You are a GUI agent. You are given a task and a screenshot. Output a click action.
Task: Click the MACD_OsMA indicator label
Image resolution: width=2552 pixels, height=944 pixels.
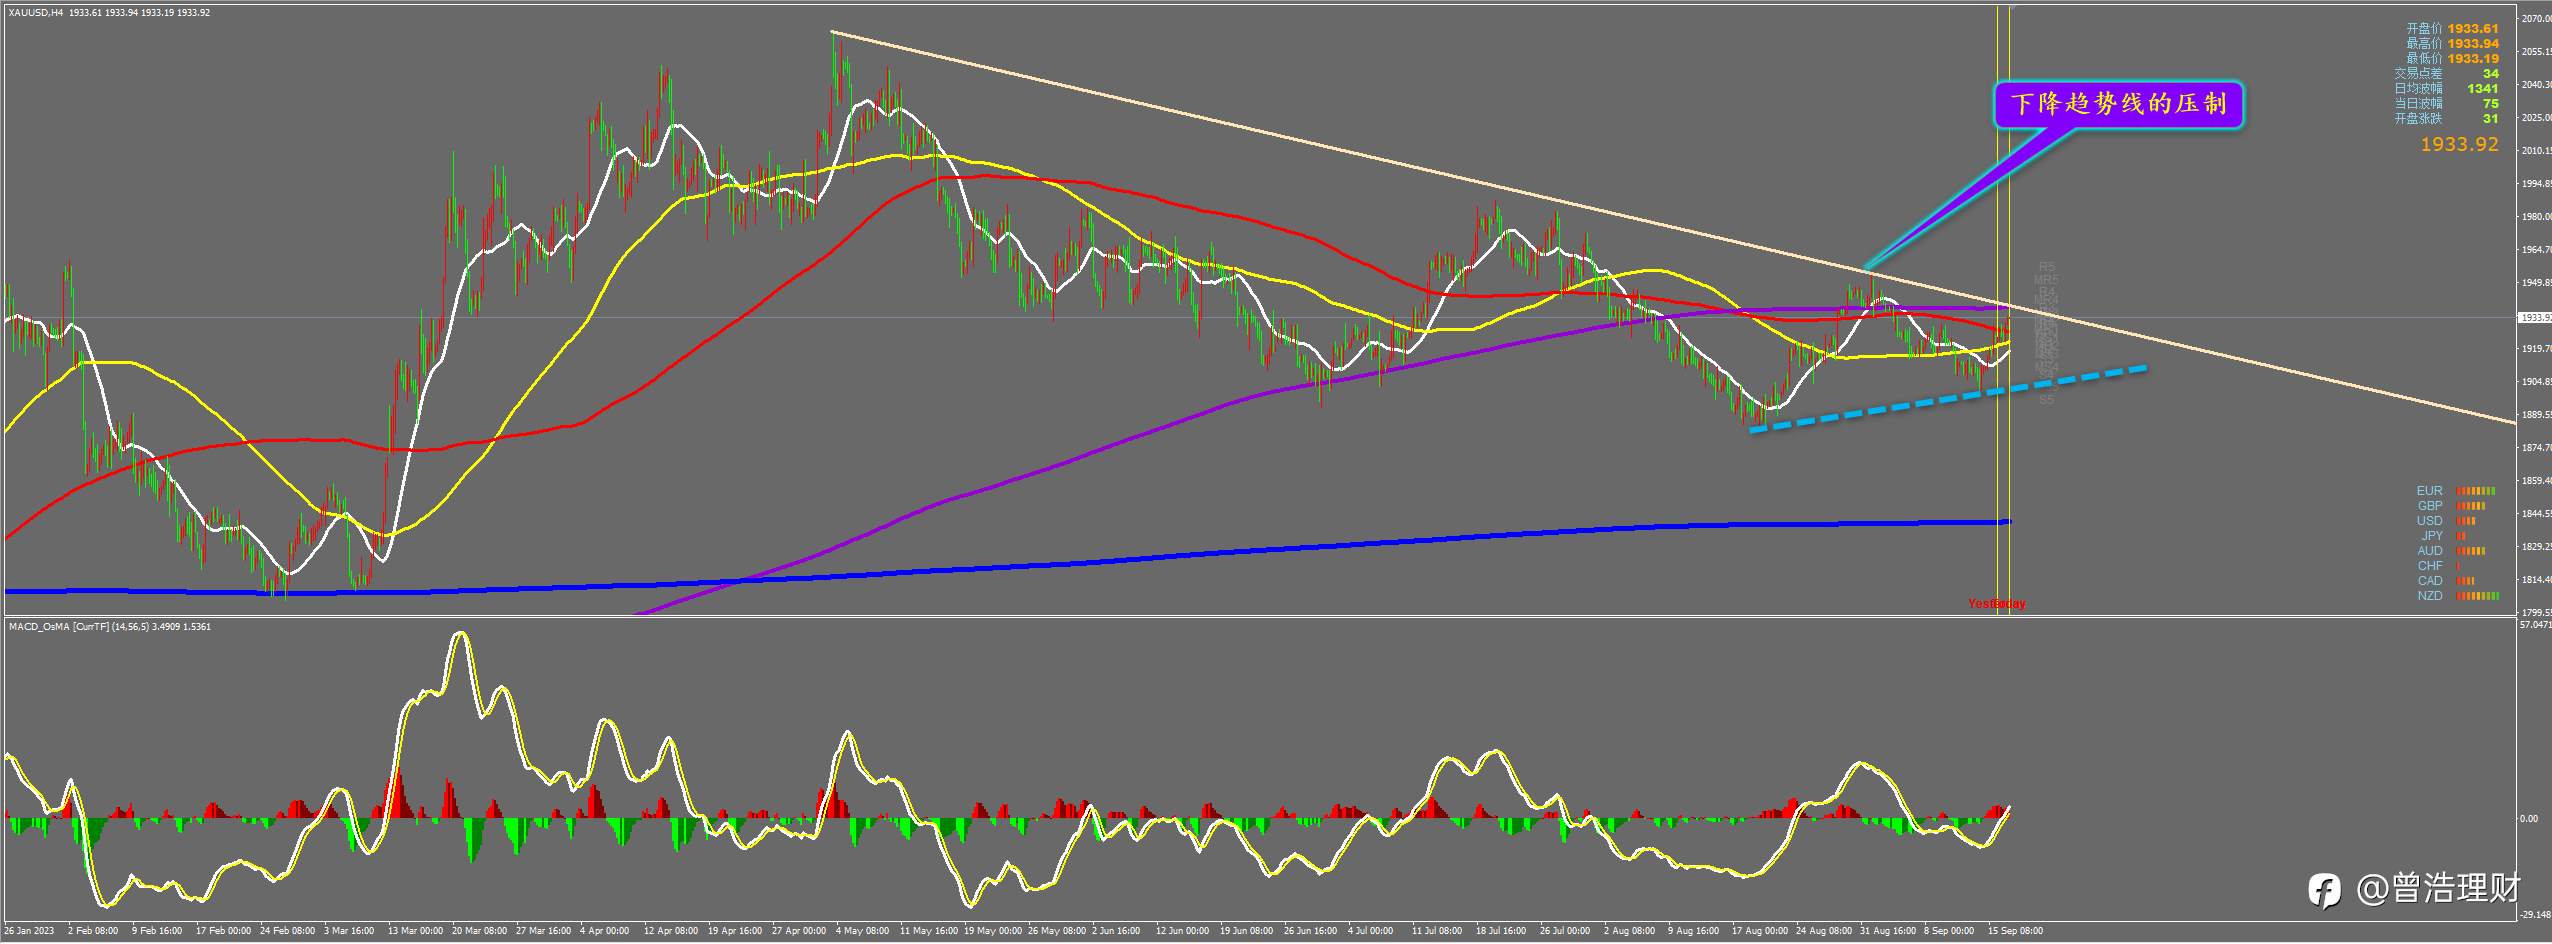[x=109, y=627]
